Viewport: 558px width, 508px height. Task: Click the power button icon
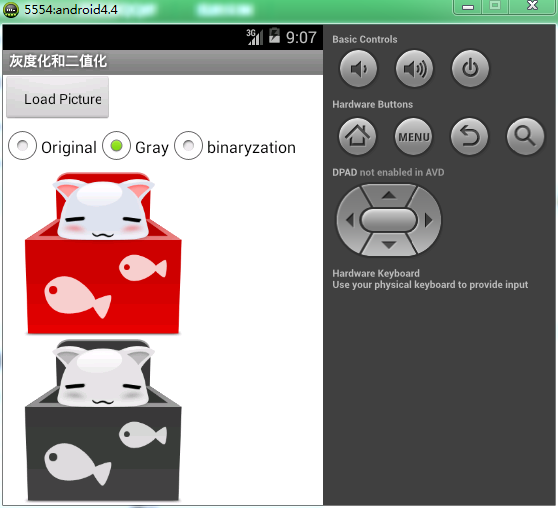470,68
